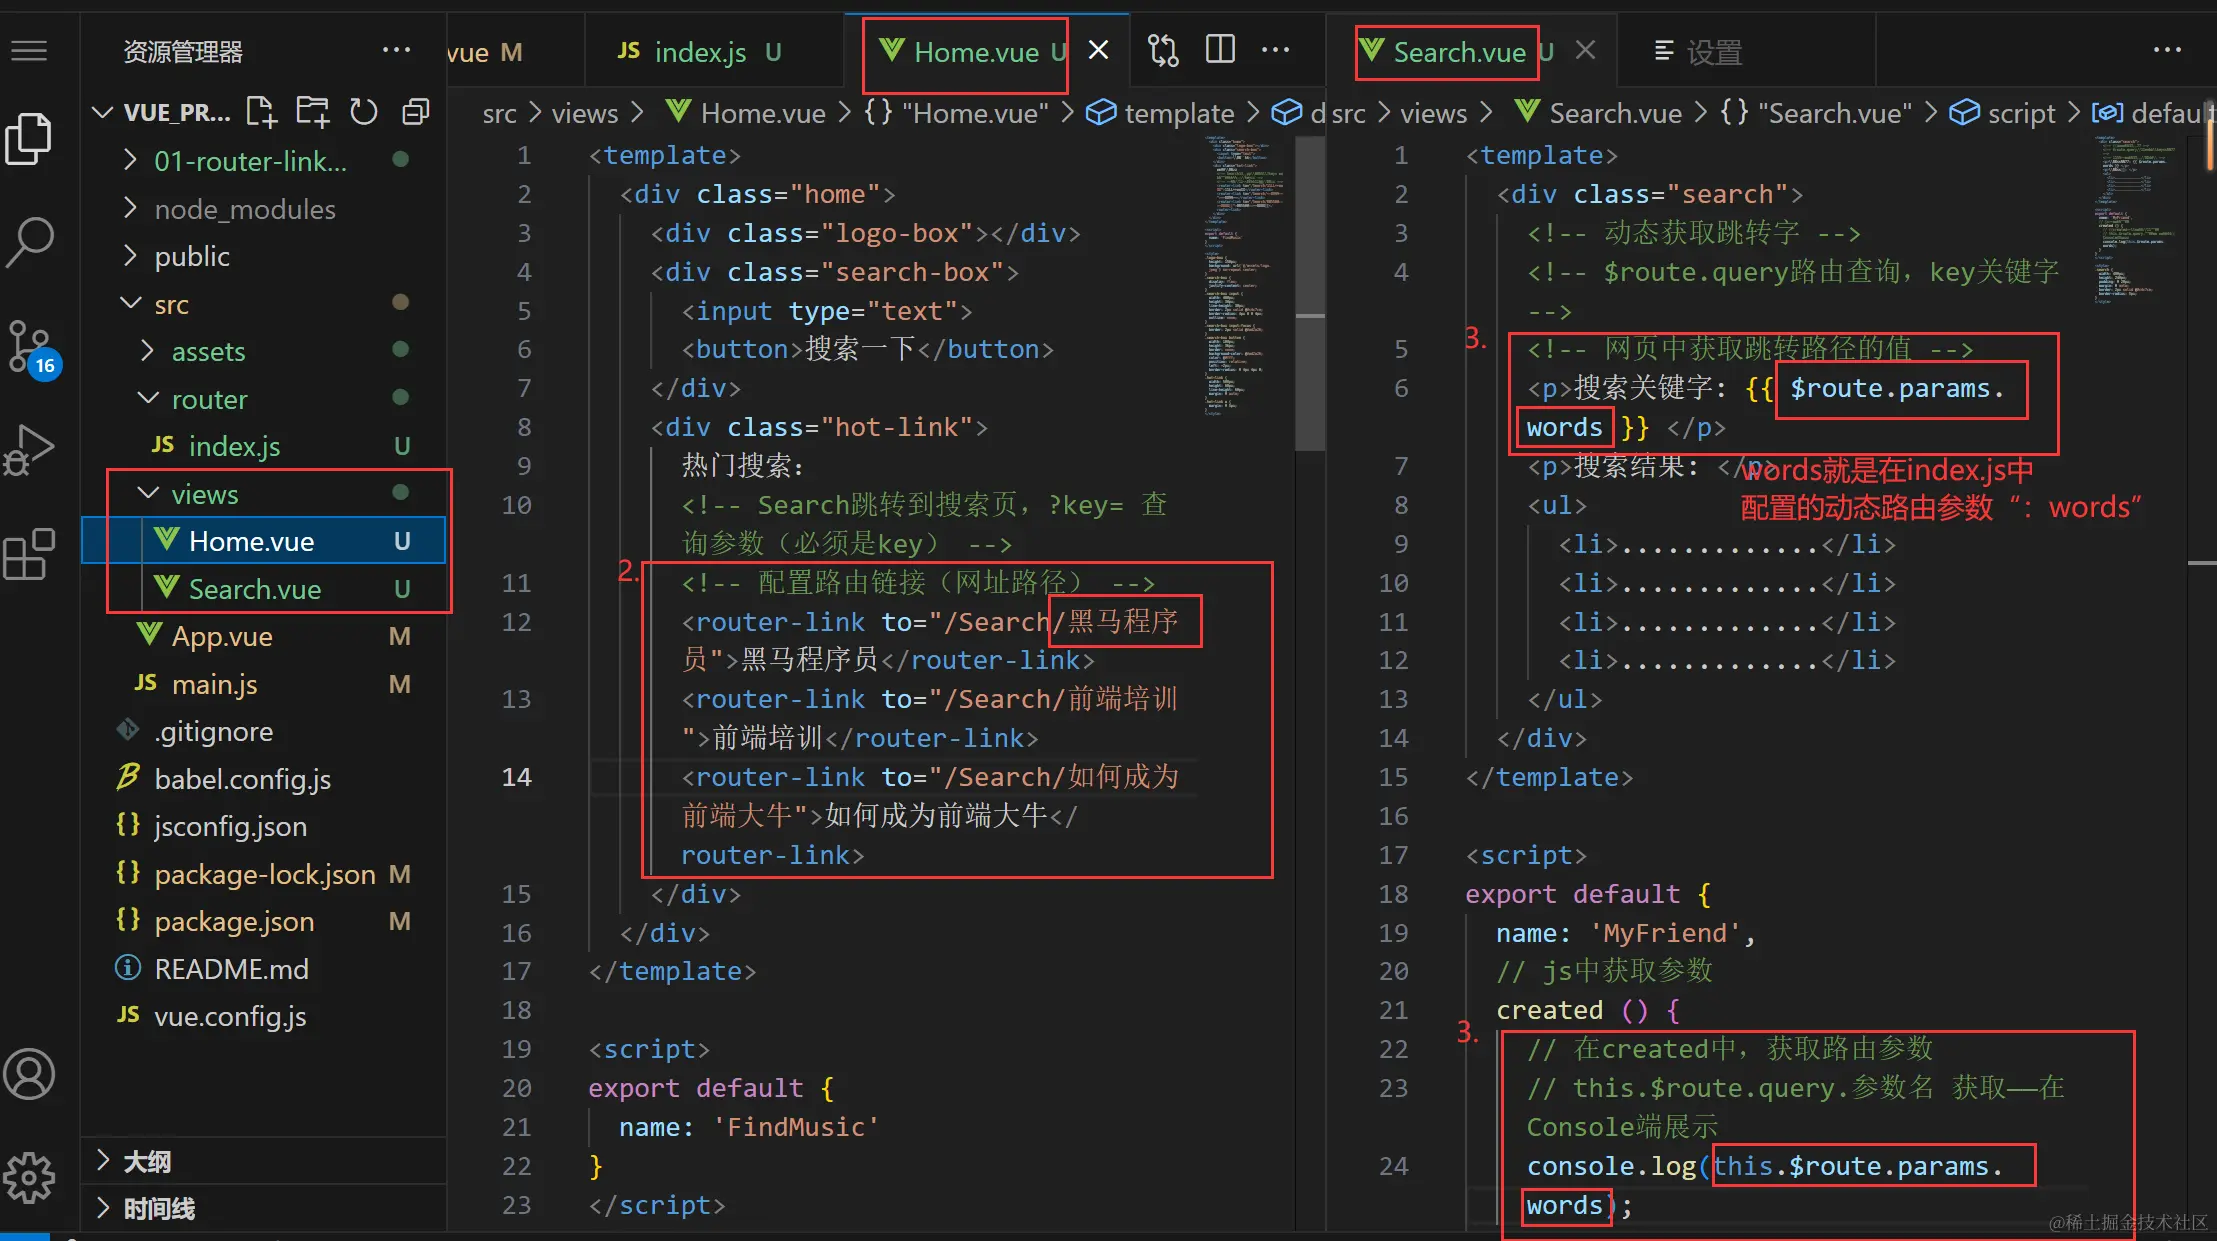The image size is (2217, 1241).
Task: Split the editor to the right
Action: [x=1220, y=50]
